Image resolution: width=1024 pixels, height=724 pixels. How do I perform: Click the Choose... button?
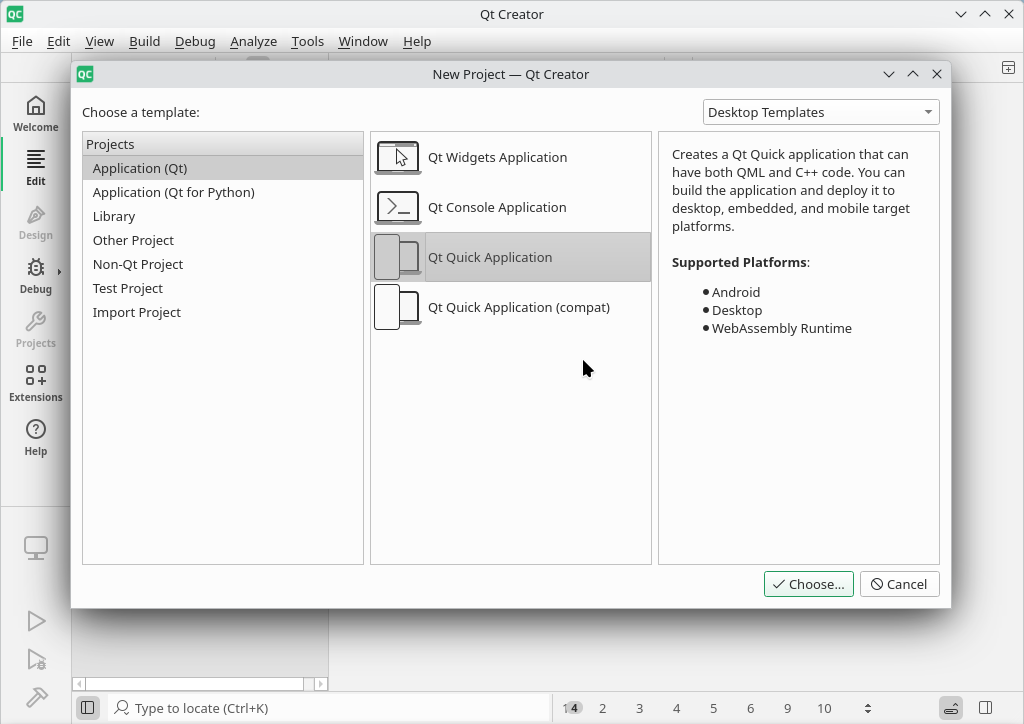(808, 584)
